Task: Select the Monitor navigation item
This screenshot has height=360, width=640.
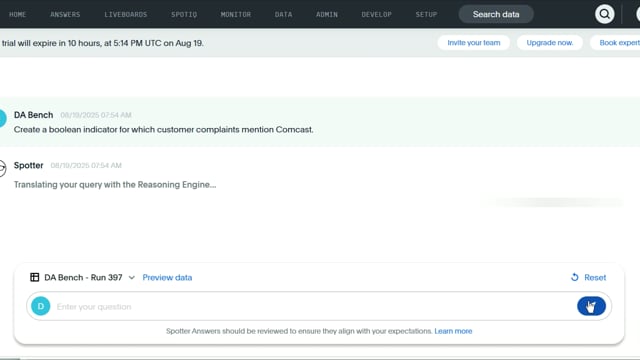Action: click(236, 14)
